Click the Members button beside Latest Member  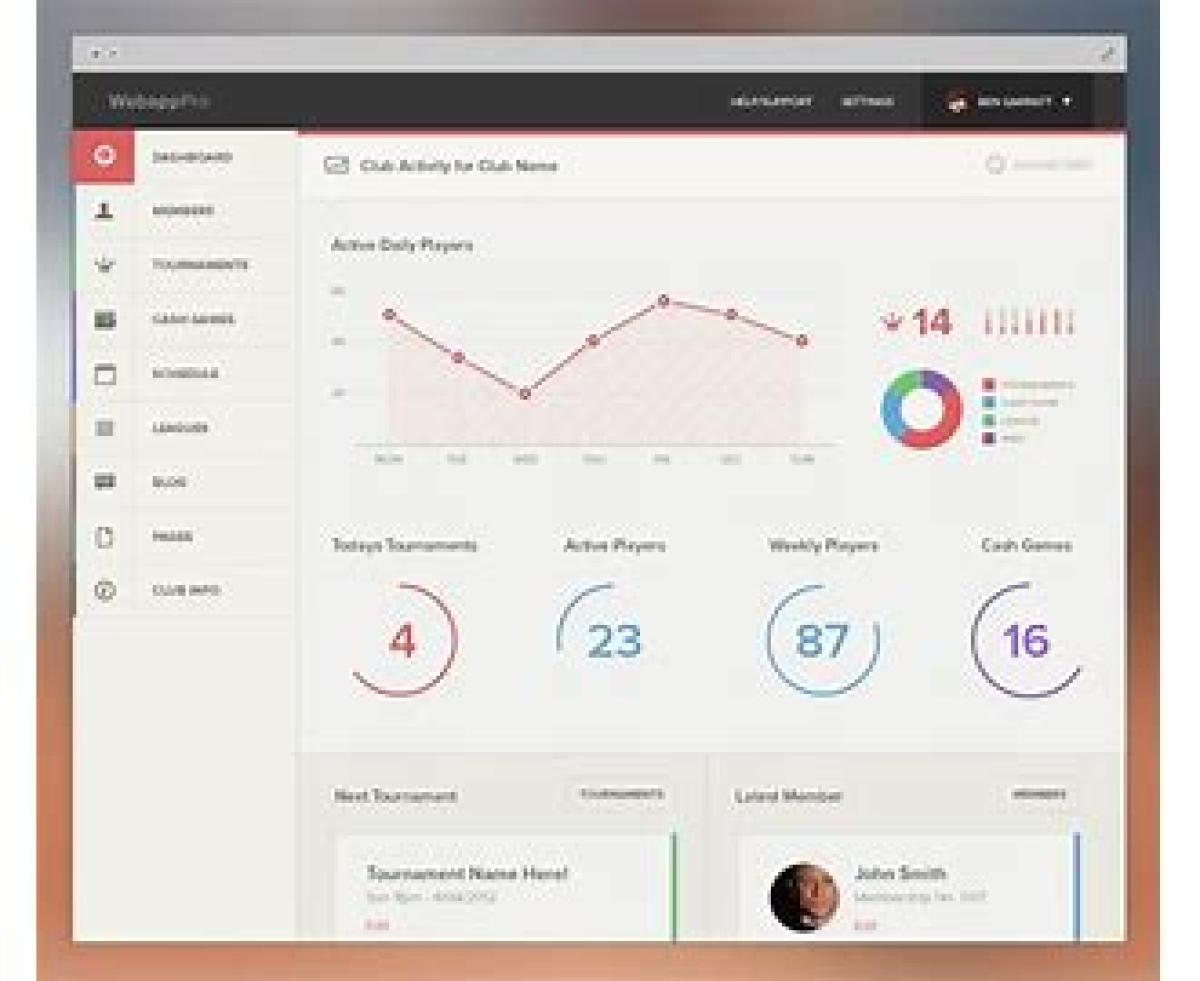(x=1039, y=795)
